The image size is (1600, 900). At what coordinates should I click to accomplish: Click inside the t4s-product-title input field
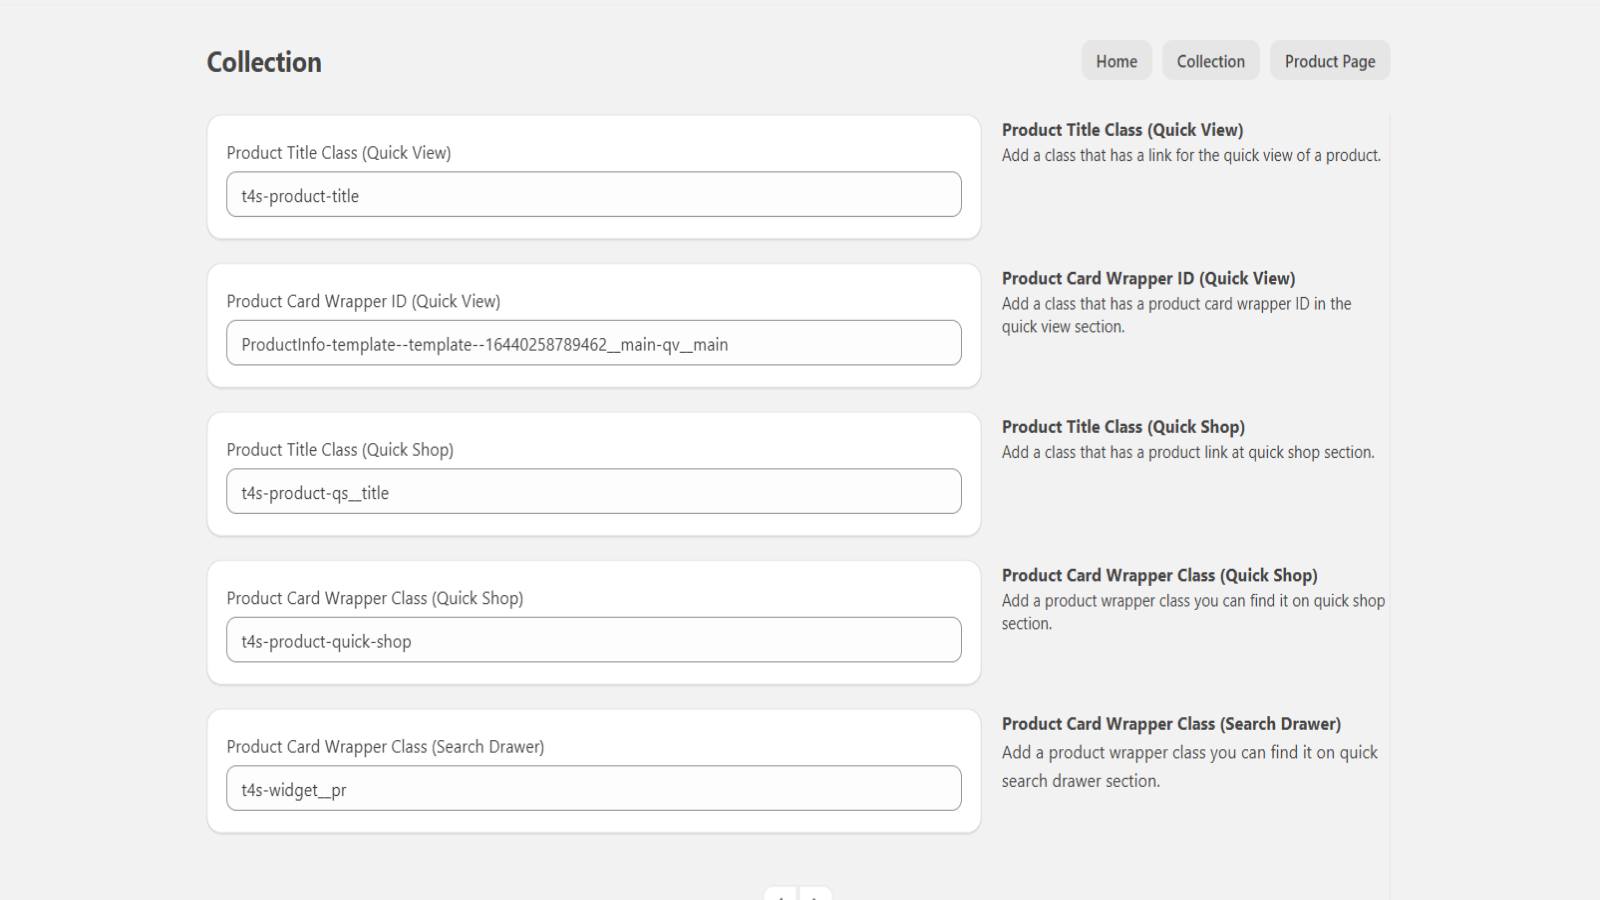[x=594, y=194]
